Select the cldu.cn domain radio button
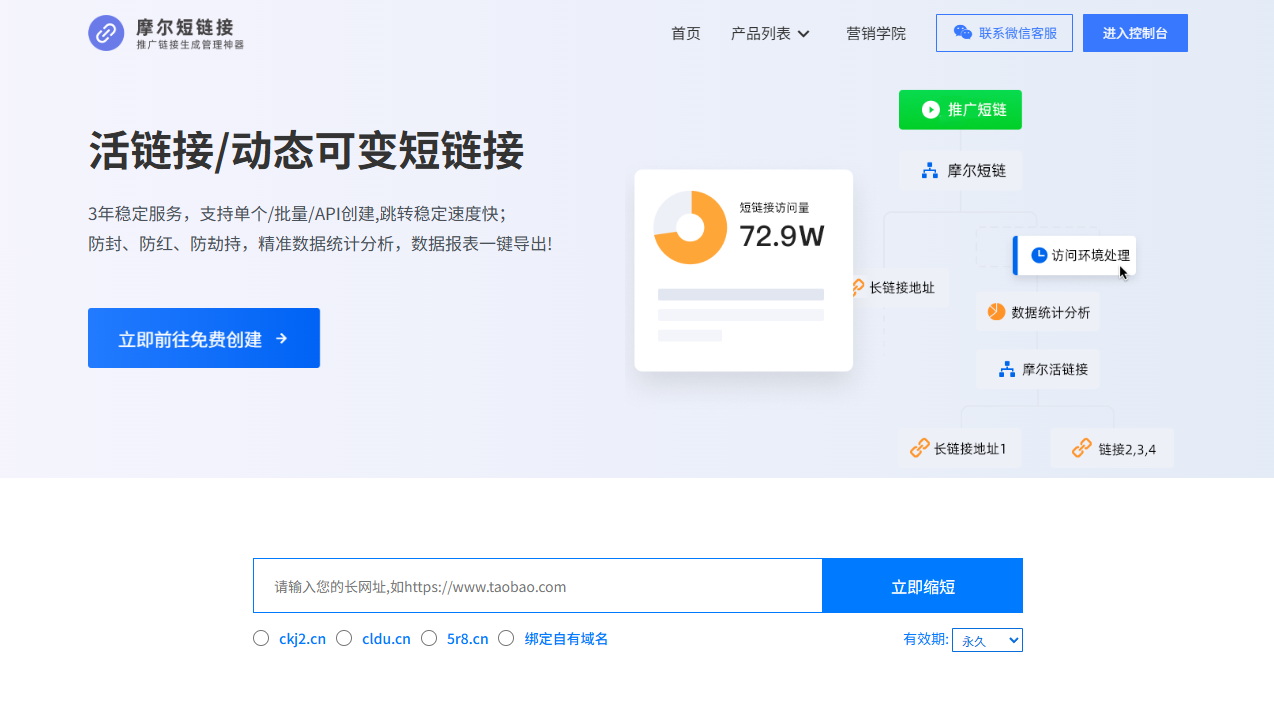This screenshot has height=716, width=1274. point(344,638)
